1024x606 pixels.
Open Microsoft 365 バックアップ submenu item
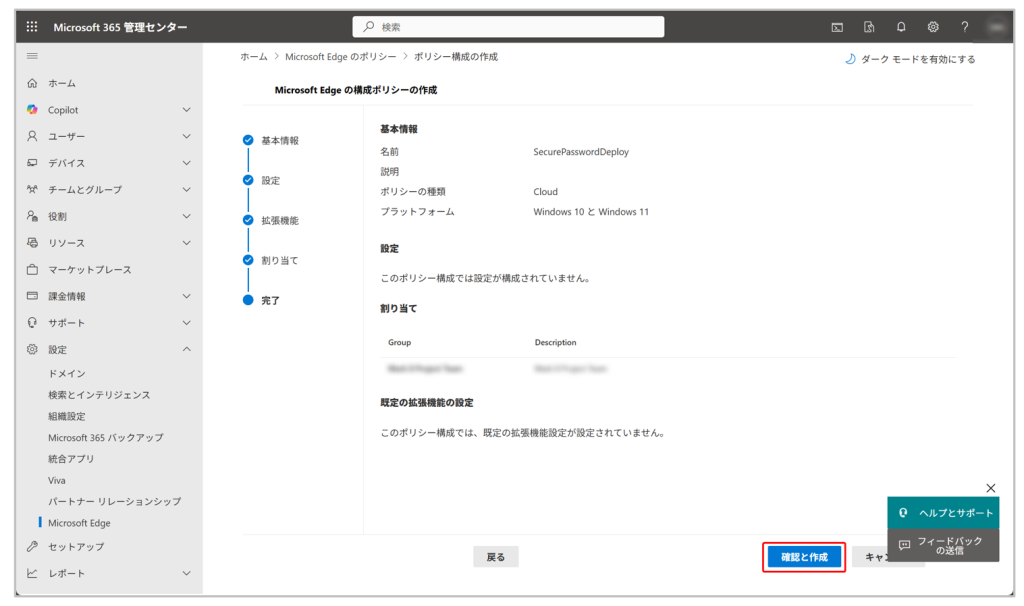(x=106, y=438)
